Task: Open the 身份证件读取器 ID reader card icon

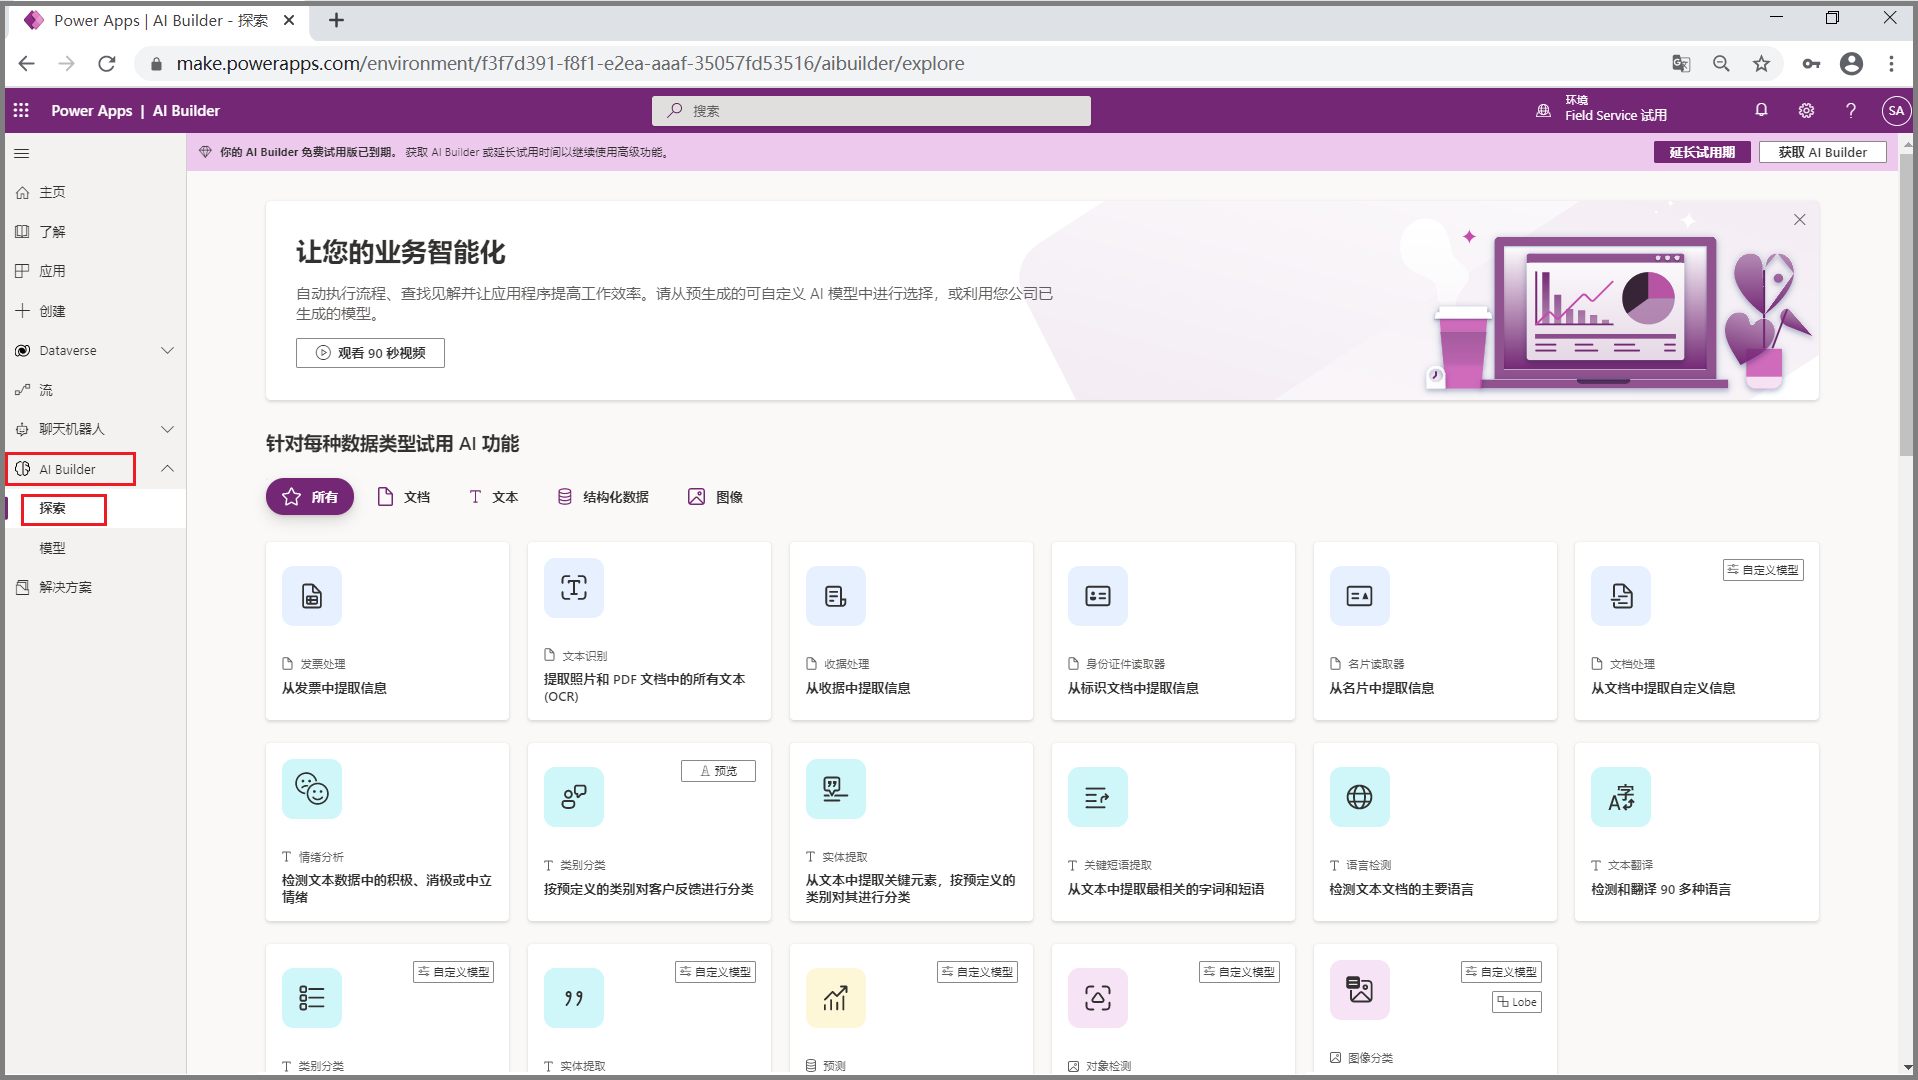Action: point(1098,596)
